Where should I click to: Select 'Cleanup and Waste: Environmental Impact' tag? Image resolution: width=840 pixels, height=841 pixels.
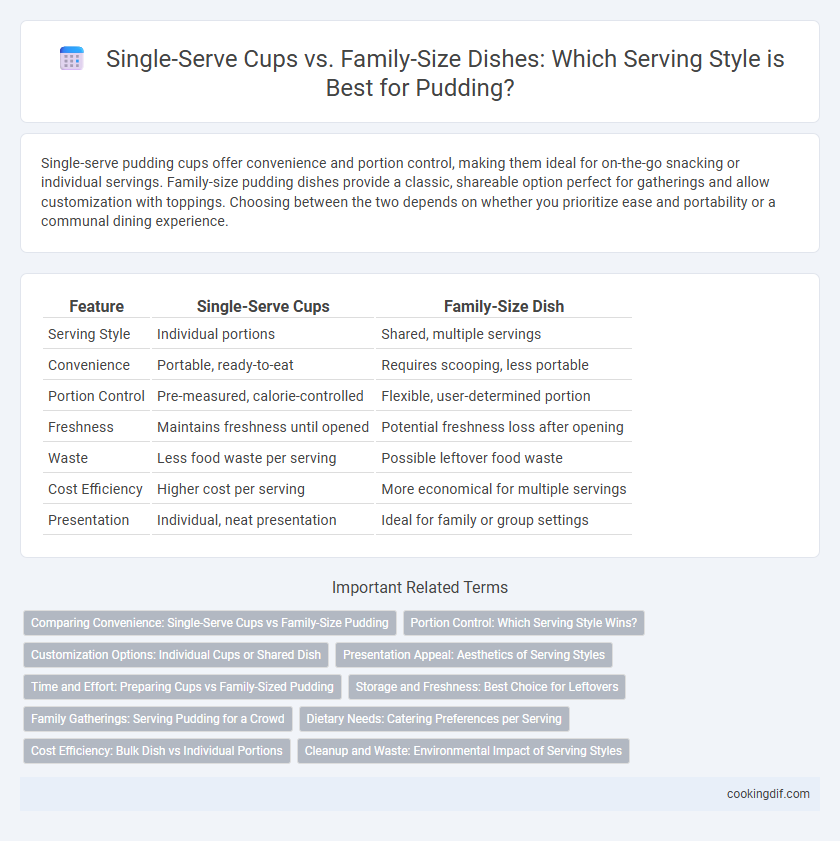click(x=463, y=751)
